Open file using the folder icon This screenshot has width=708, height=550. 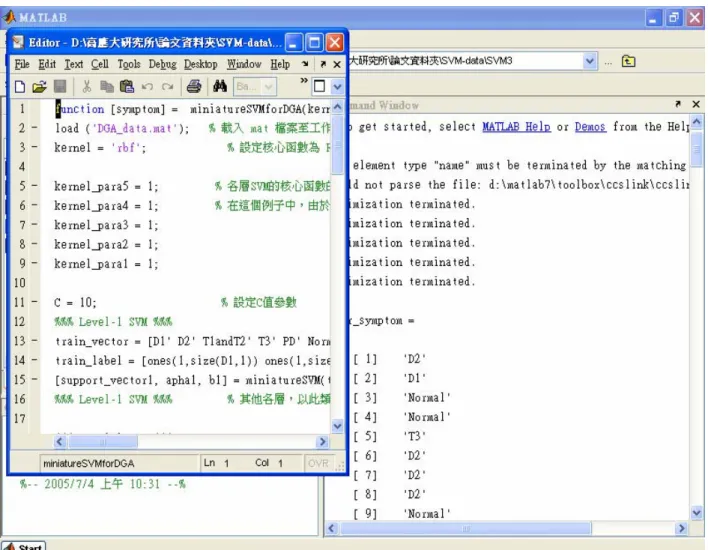click(40, 86)
